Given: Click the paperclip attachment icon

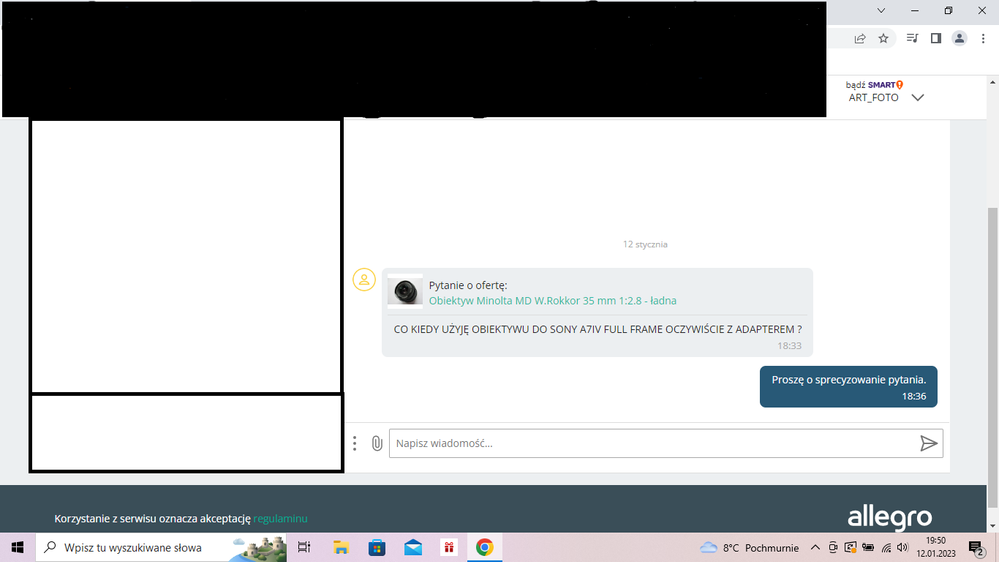Looking at the screenshot, I should click(377, 443).
